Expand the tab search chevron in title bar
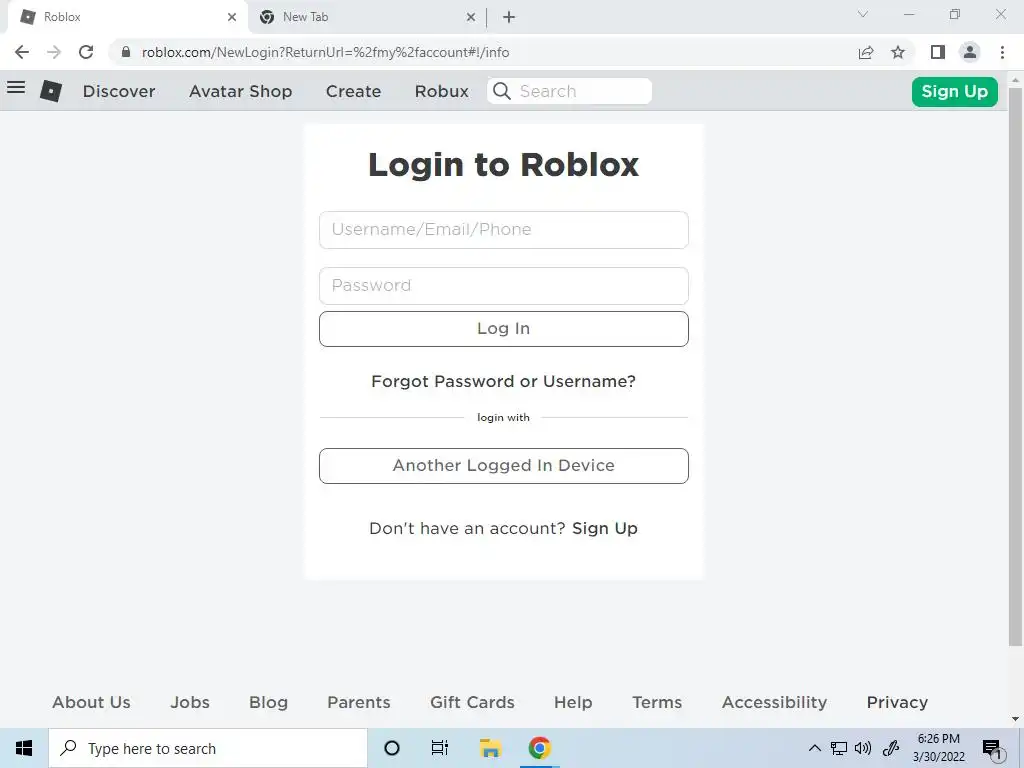 863,14
